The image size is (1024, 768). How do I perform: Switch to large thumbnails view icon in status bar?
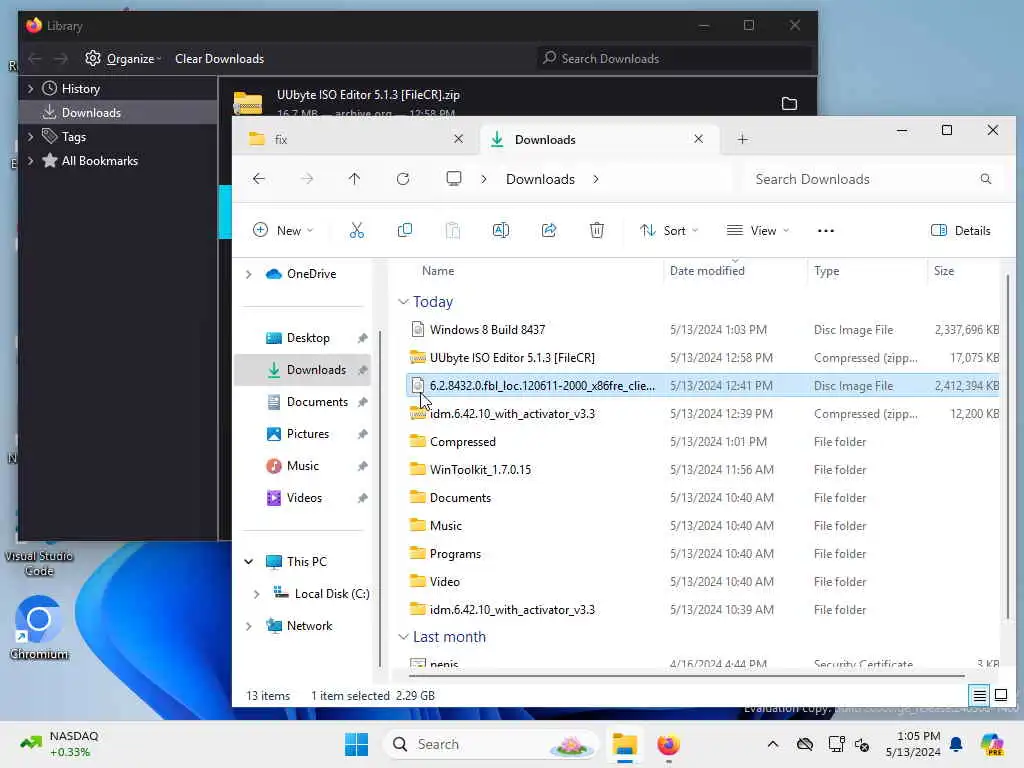[1000, 696]
